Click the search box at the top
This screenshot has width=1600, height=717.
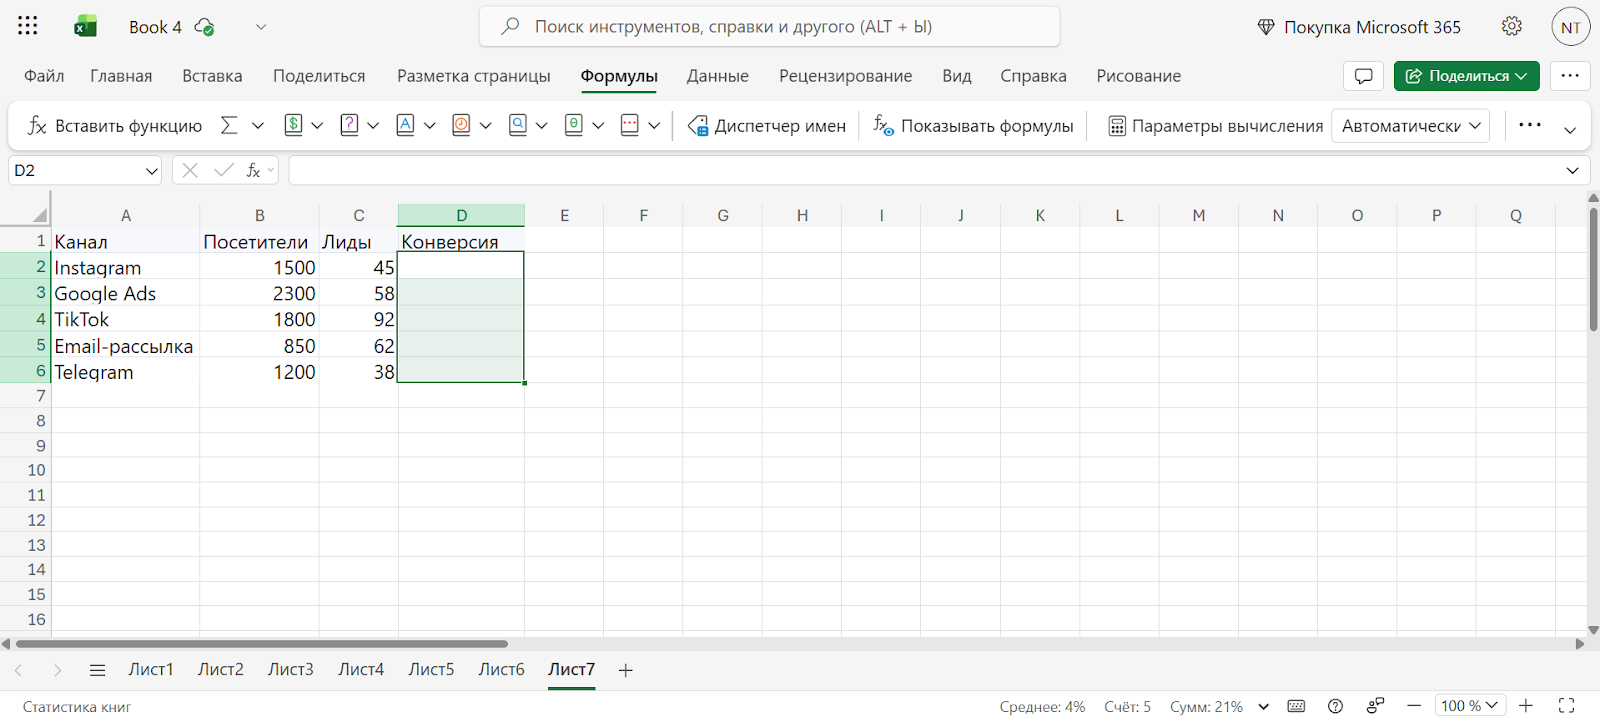(x=769, y=27)
